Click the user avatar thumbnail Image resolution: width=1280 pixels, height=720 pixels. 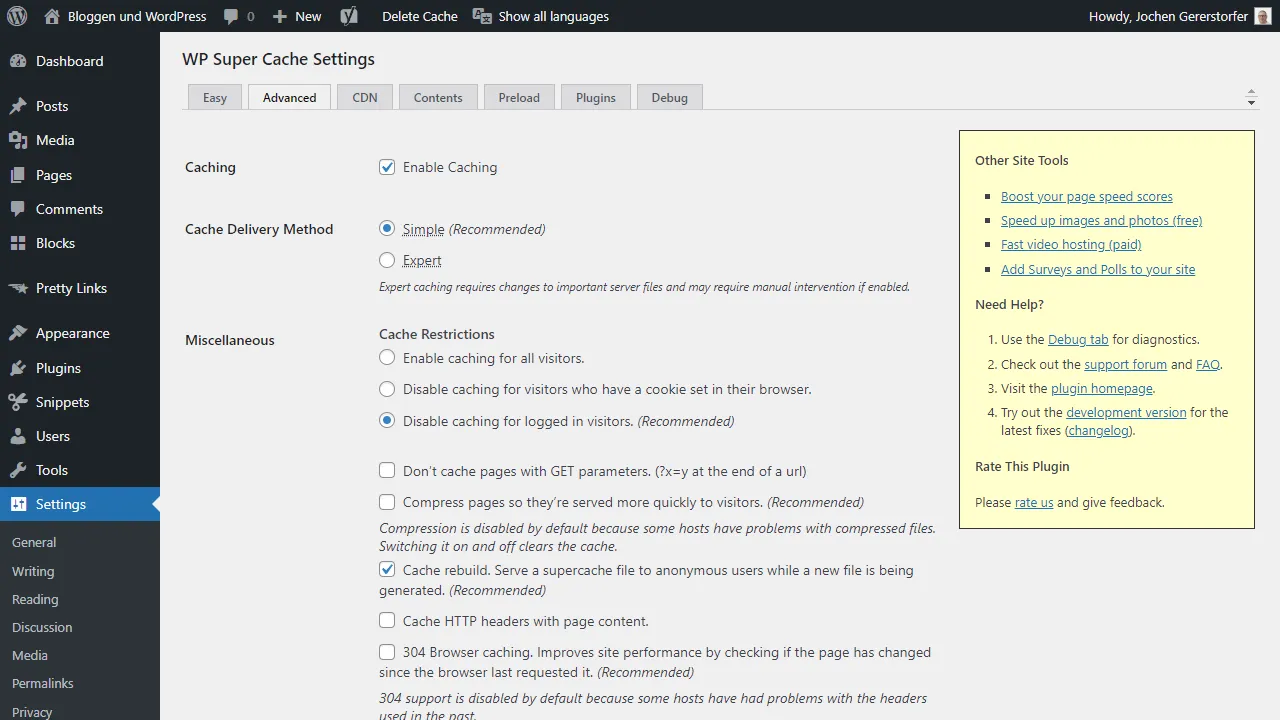coord(1264,16)
